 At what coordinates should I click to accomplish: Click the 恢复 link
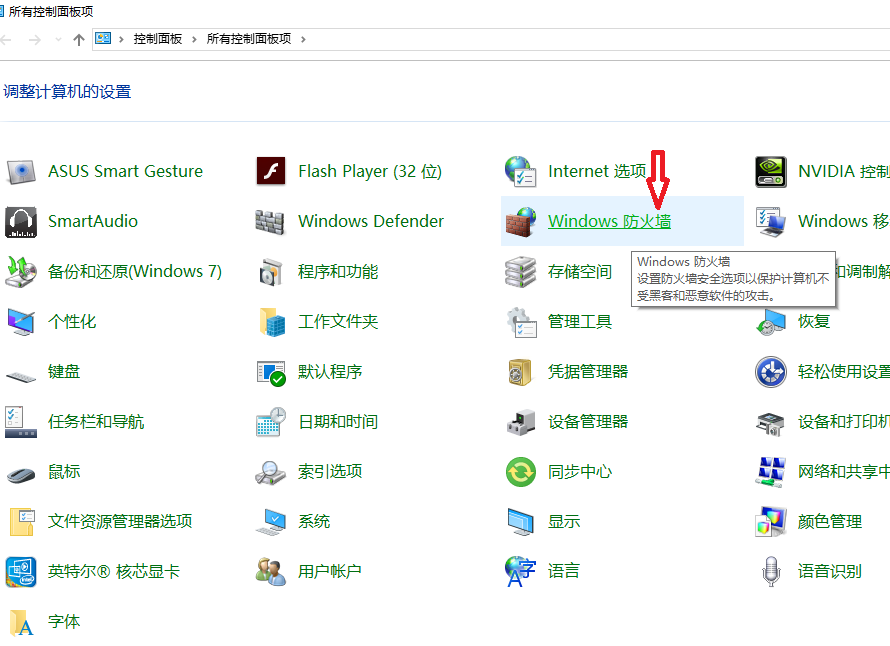pyautogui.click(x=813, y=322)
